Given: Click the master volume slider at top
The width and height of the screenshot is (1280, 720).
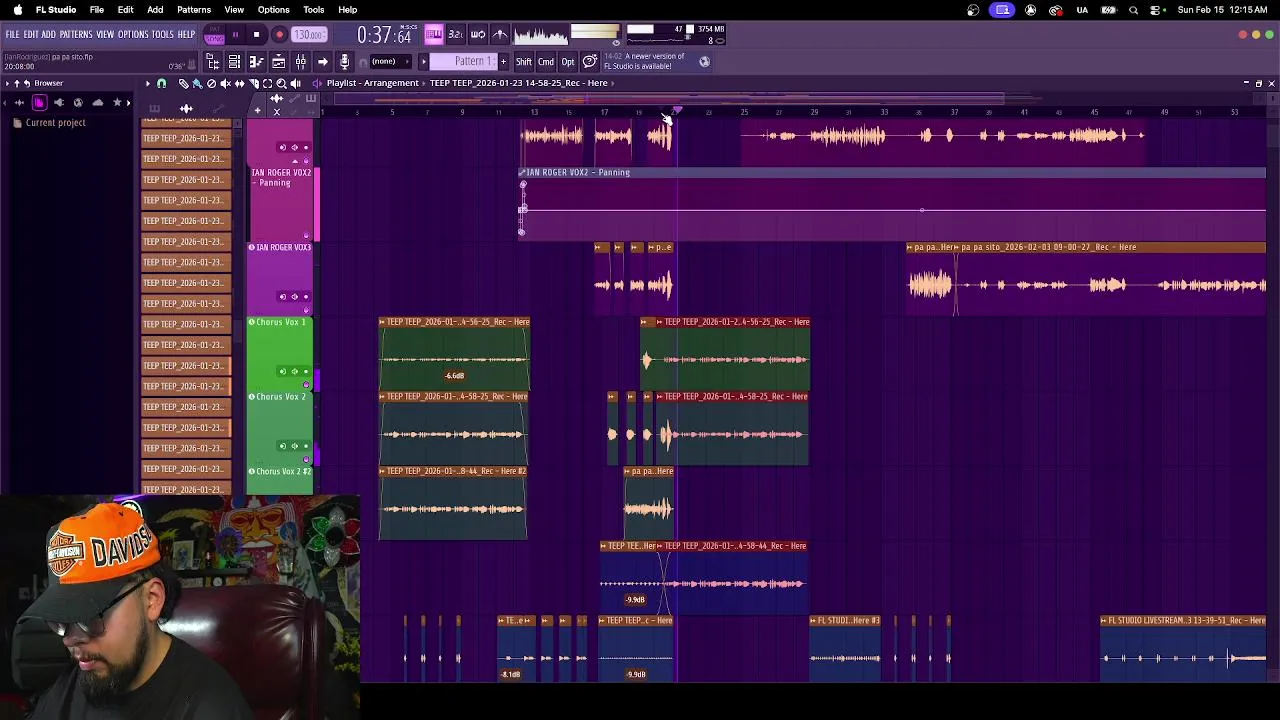Looking at the screenshot, I should pyautogui.click(x=595, y=34).
